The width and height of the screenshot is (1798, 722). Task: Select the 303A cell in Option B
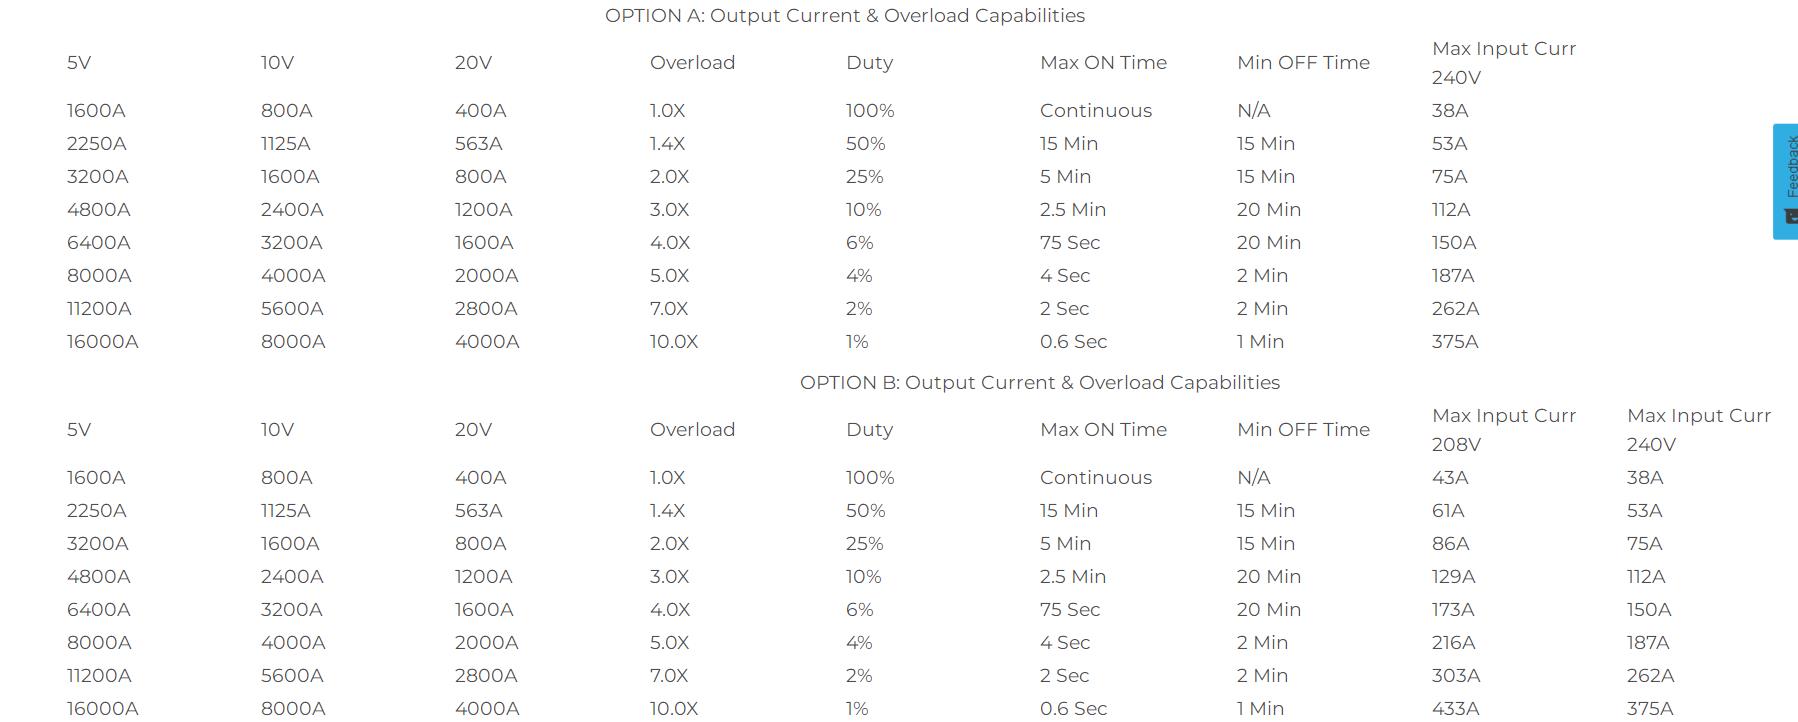click(x=1455, y=676)
